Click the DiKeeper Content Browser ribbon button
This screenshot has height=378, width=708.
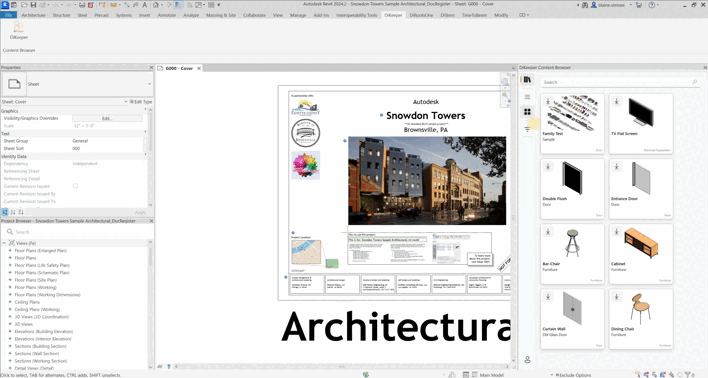[19, 30]
